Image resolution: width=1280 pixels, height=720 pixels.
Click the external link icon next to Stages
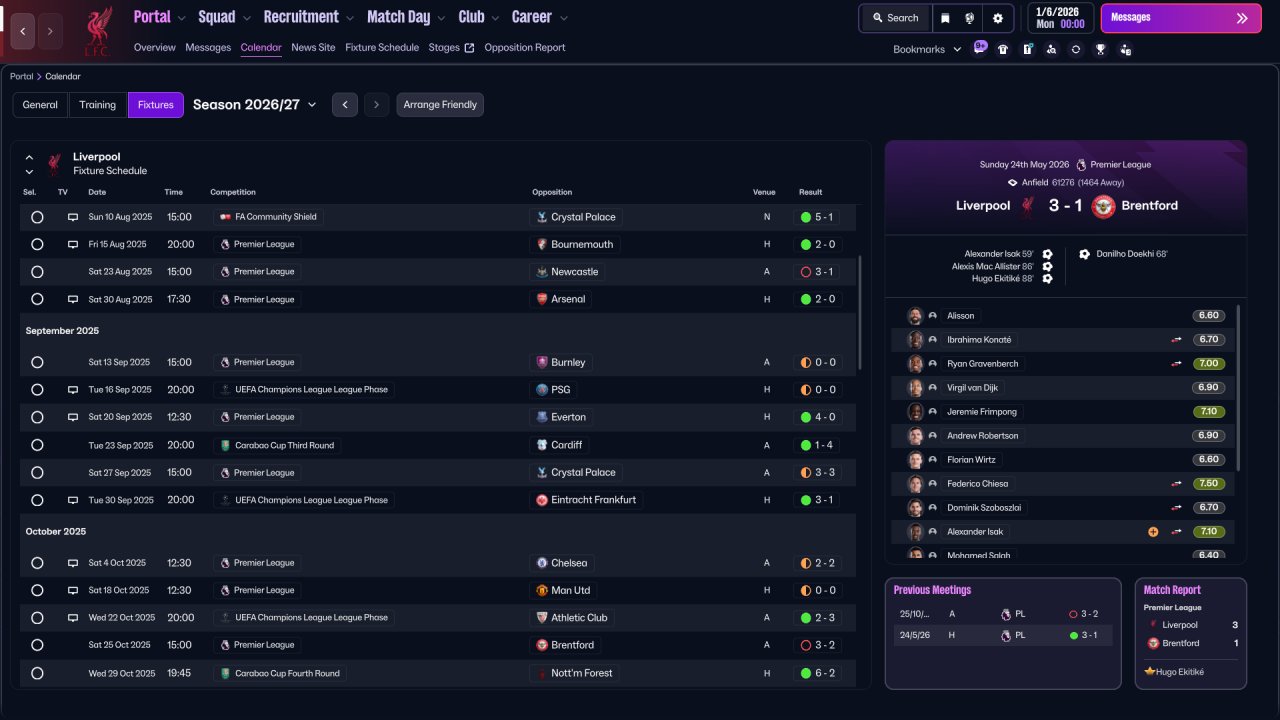click(469, 48)
